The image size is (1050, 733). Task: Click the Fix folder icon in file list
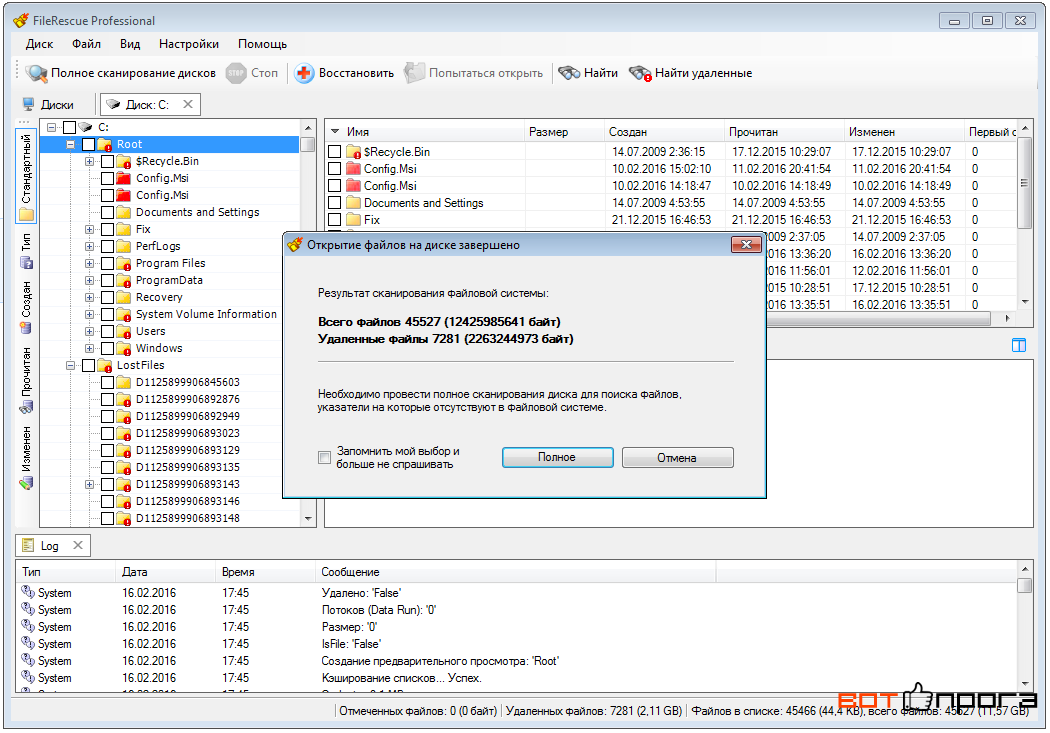click(x=354, y=220)
